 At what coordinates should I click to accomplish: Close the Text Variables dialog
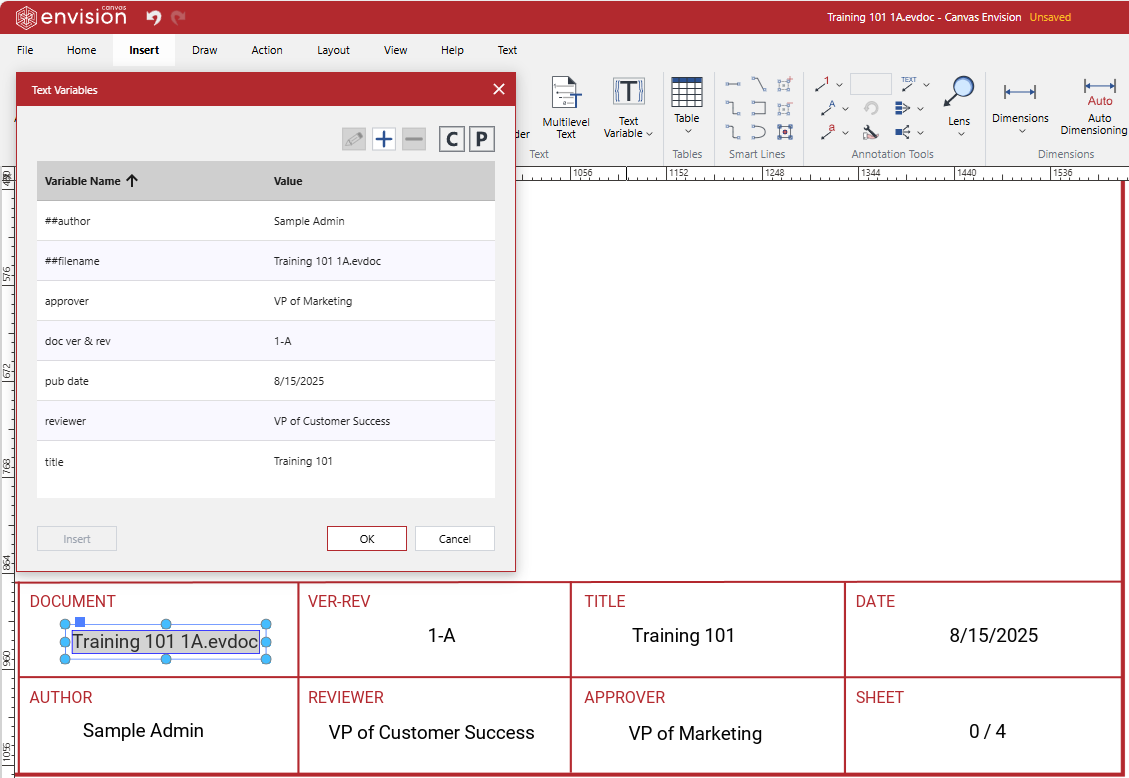point(499,89)
